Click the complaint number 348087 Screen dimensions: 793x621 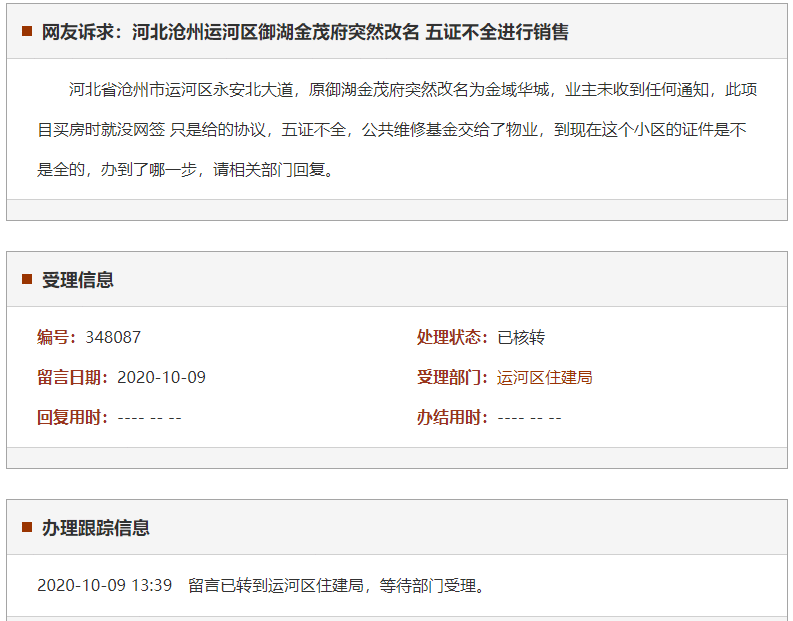(x=113, y=338)
